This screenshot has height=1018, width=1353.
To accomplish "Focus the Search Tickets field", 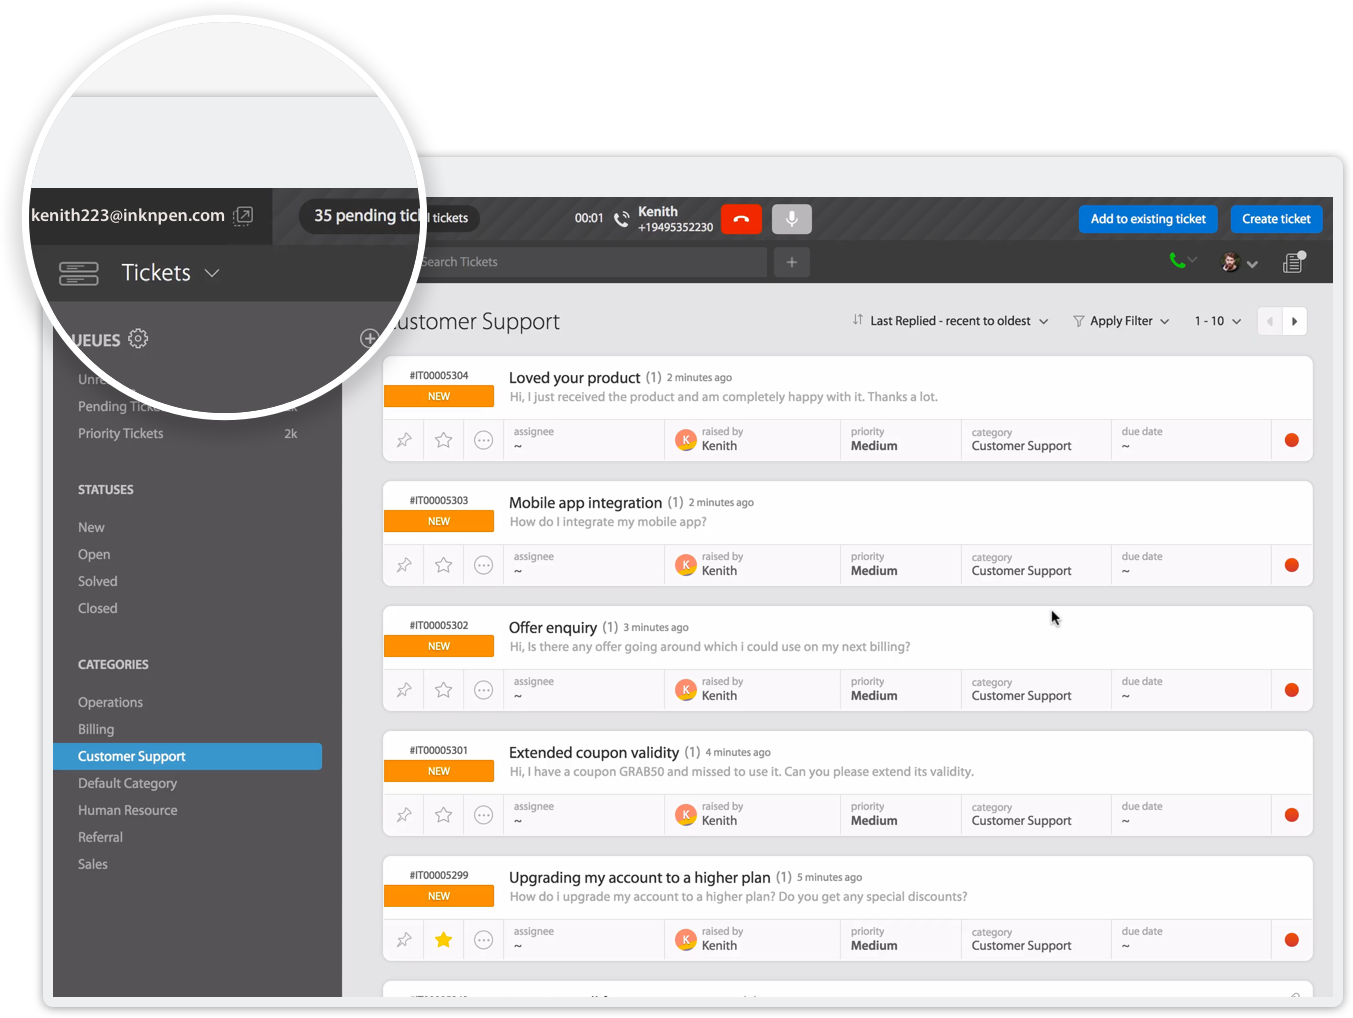I will click(x=592, y=262).
